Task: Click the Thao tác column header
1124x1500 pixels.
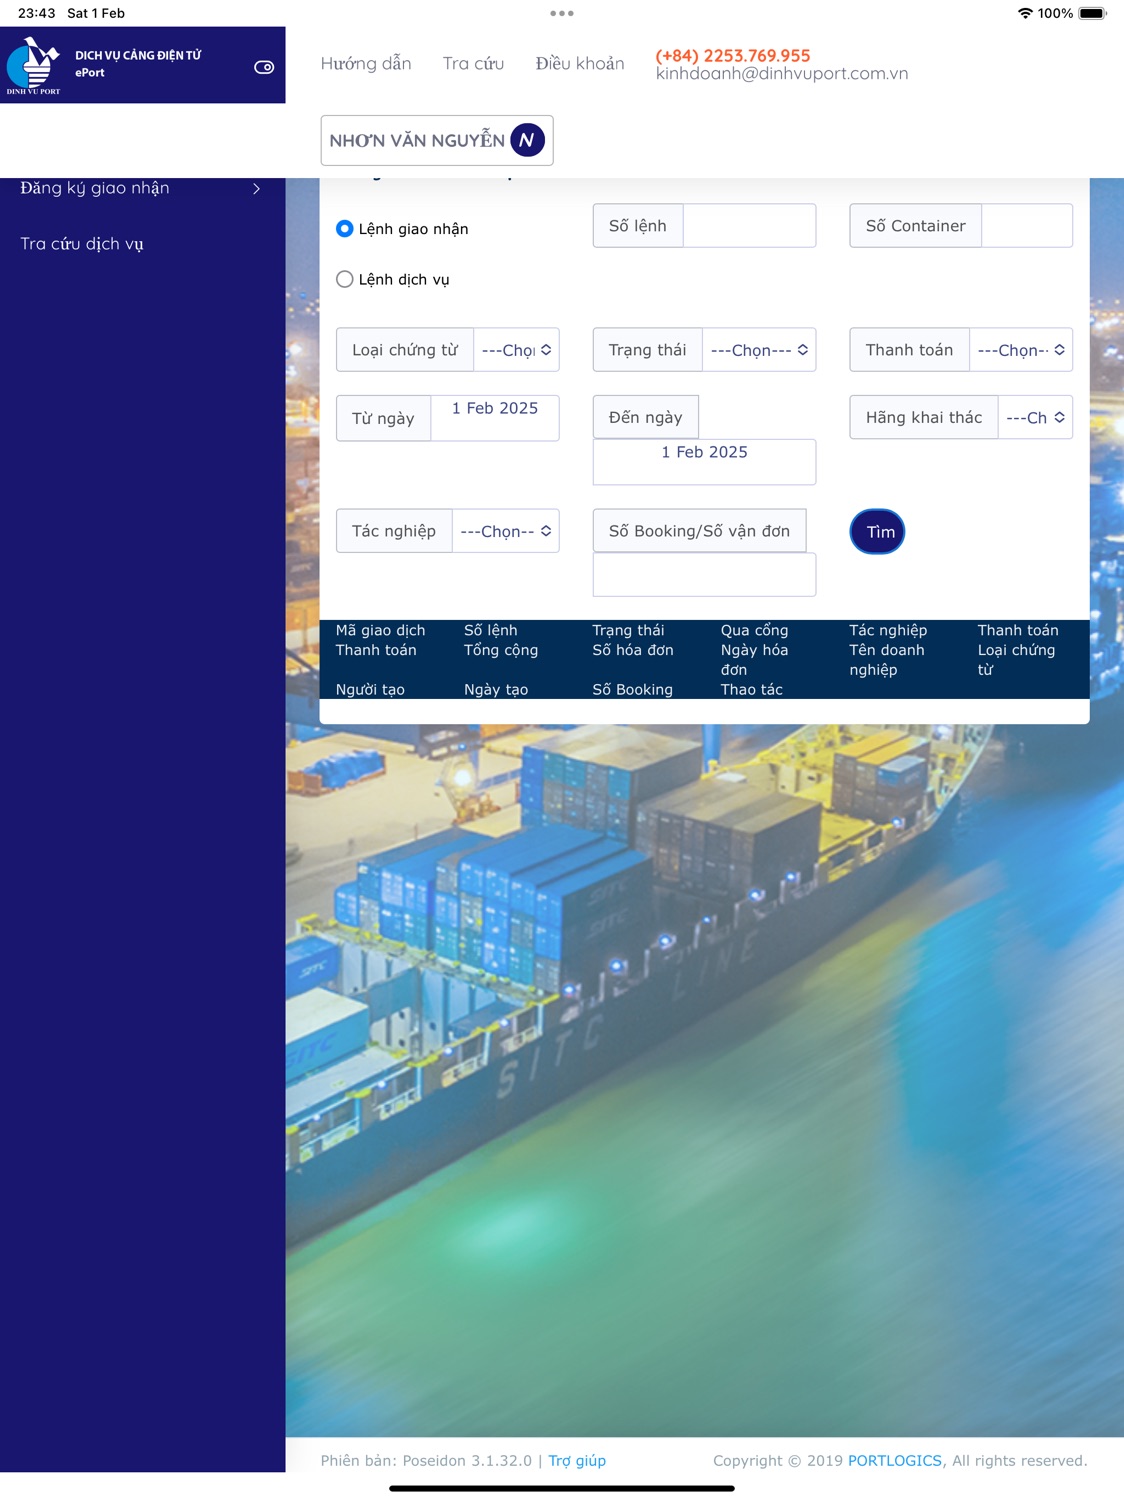Action: point(752,689)
